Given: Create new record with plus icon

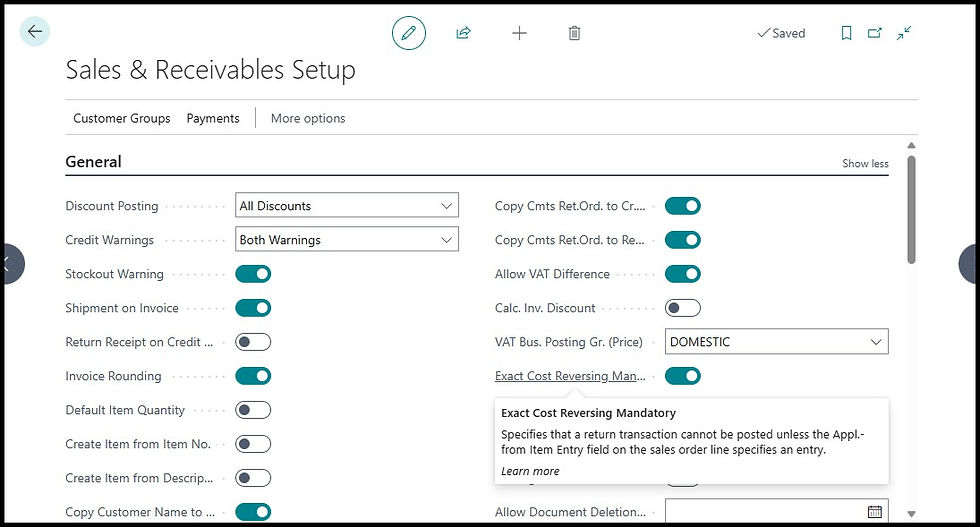Looking at the screenshot, I should point(519,33).
